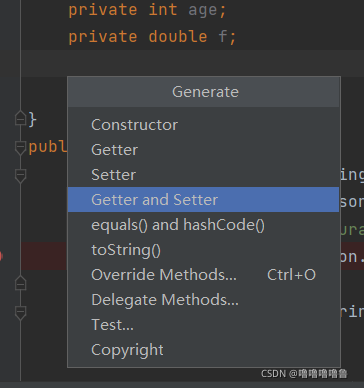Viewport: 364px width, 388px height.
Task: Choose toString() in the Generate list
Action: coord(203,250)
